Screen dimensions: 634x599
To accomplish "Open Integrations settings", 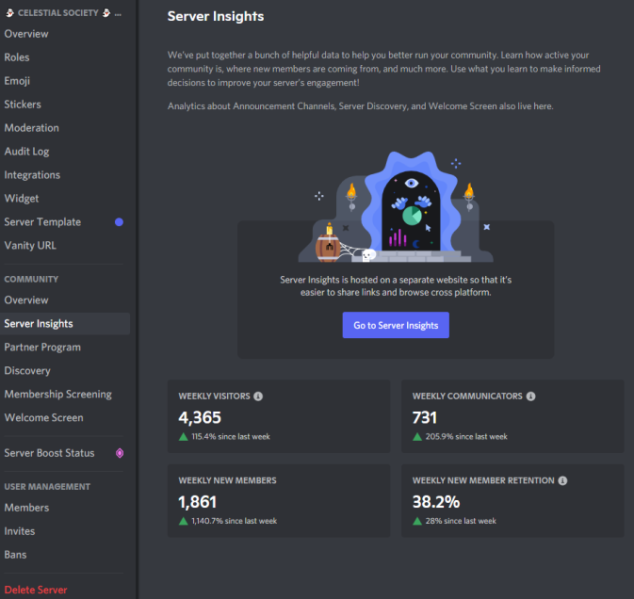I will click(32, 175).
